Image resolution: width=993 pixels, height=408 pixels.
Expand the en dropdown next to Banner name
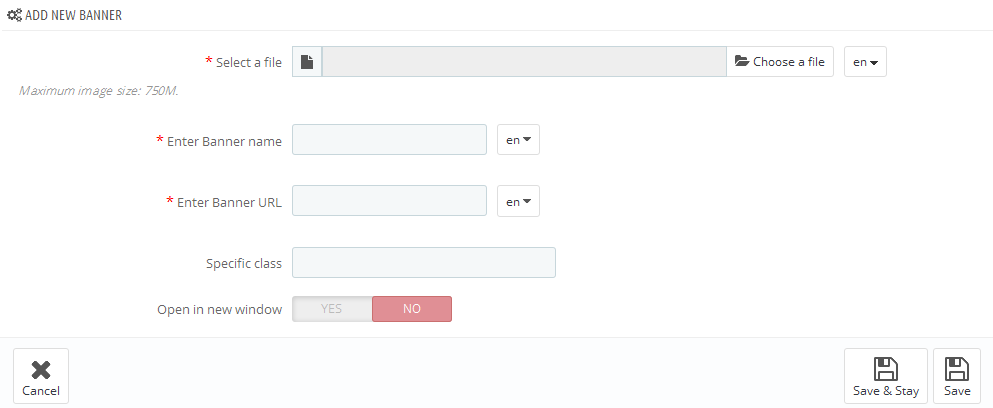point(518,139)
